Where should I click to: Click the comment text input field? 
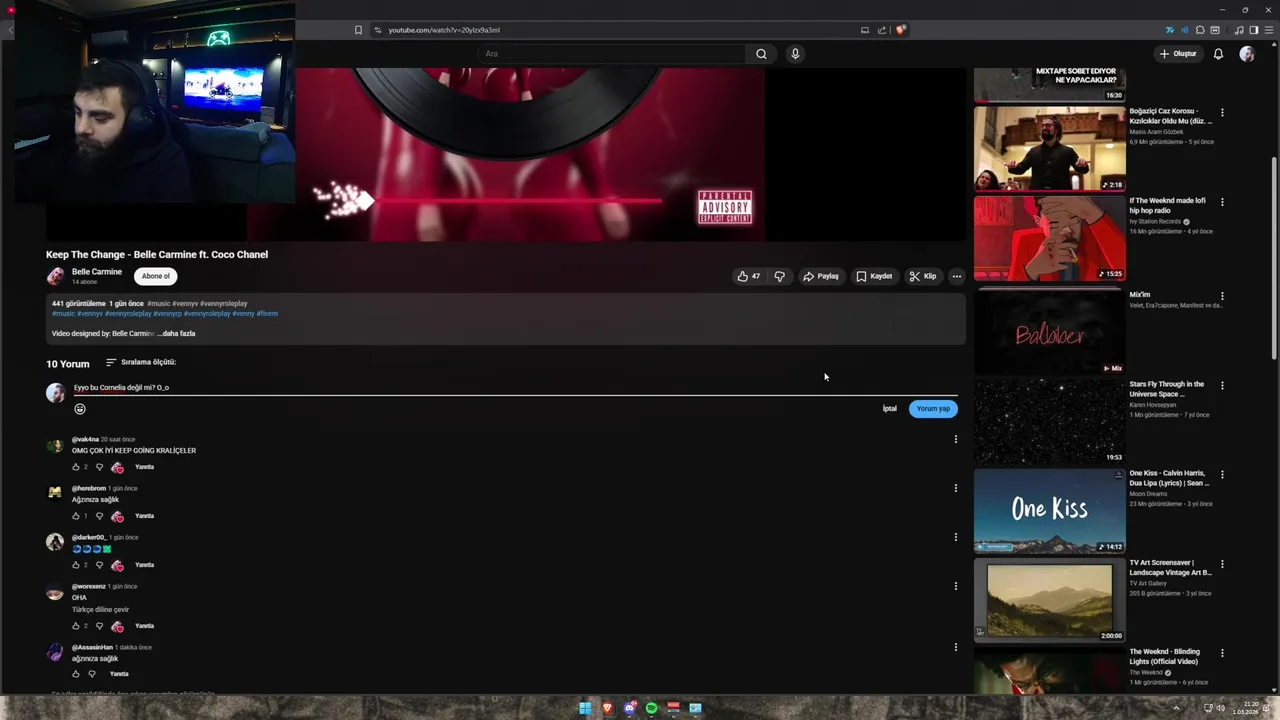click(515, 388)
